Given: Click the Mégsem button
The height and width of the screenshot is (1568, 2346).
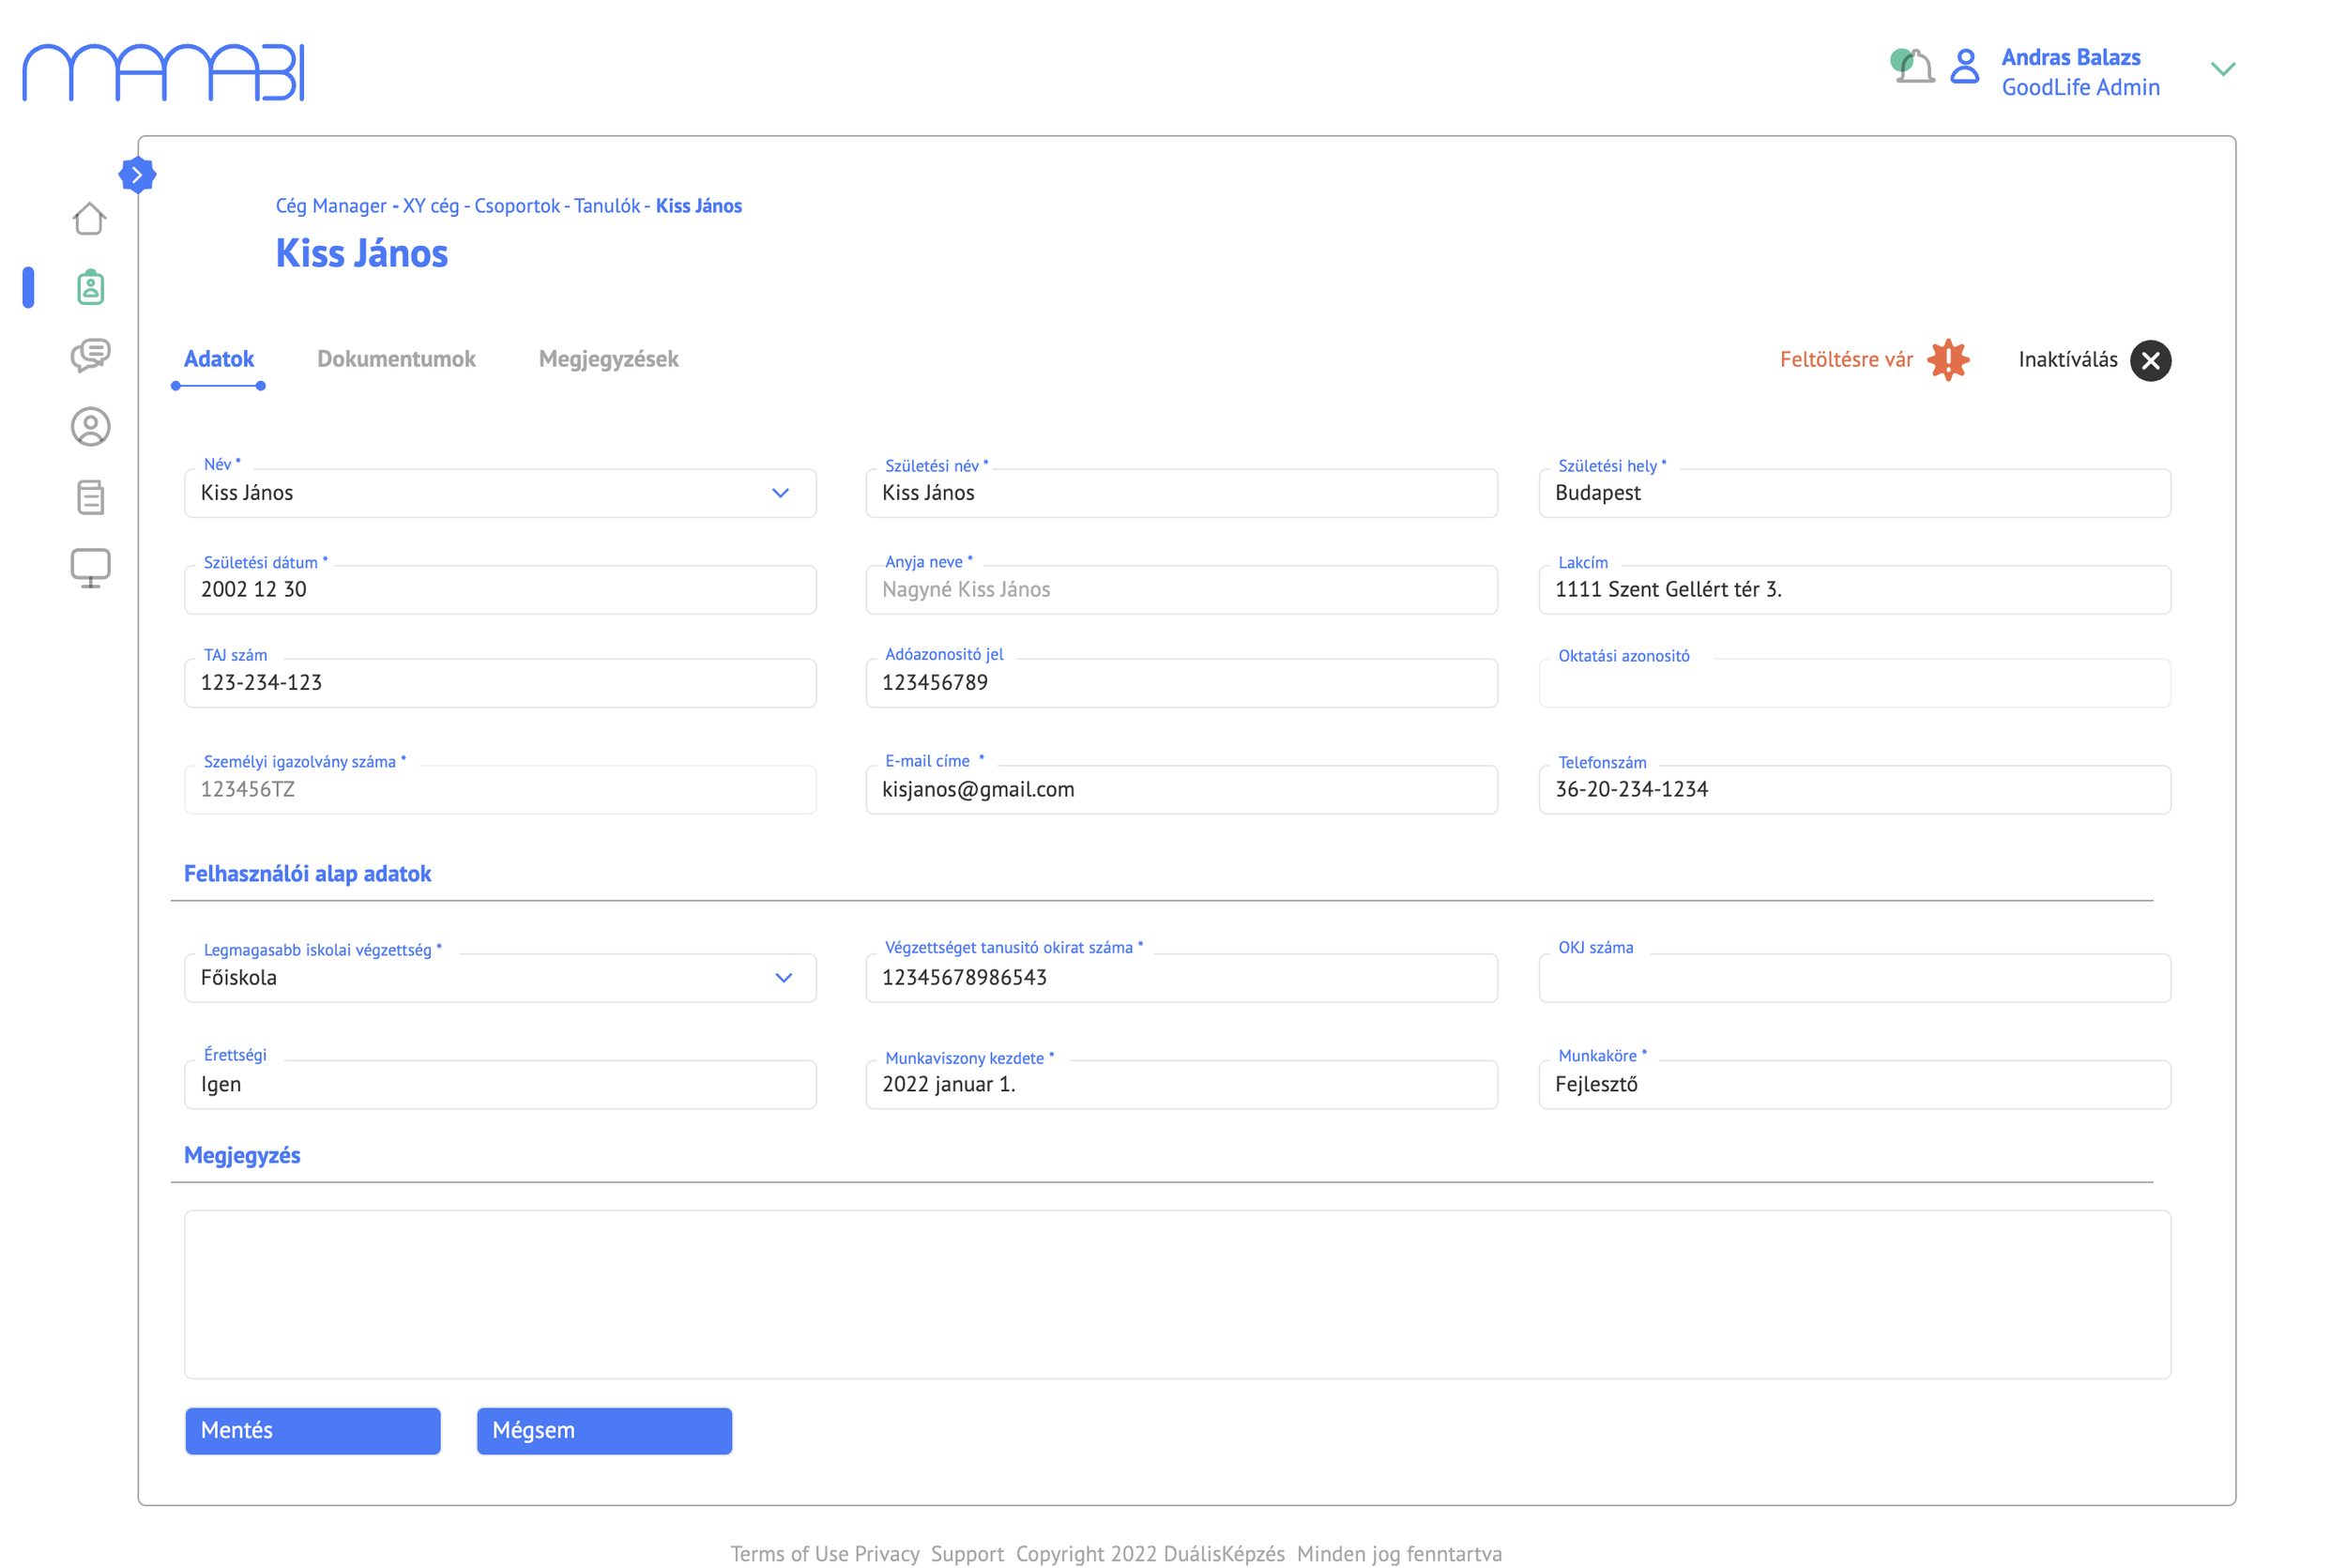Looking at the screenshot, I should 604,1430.
